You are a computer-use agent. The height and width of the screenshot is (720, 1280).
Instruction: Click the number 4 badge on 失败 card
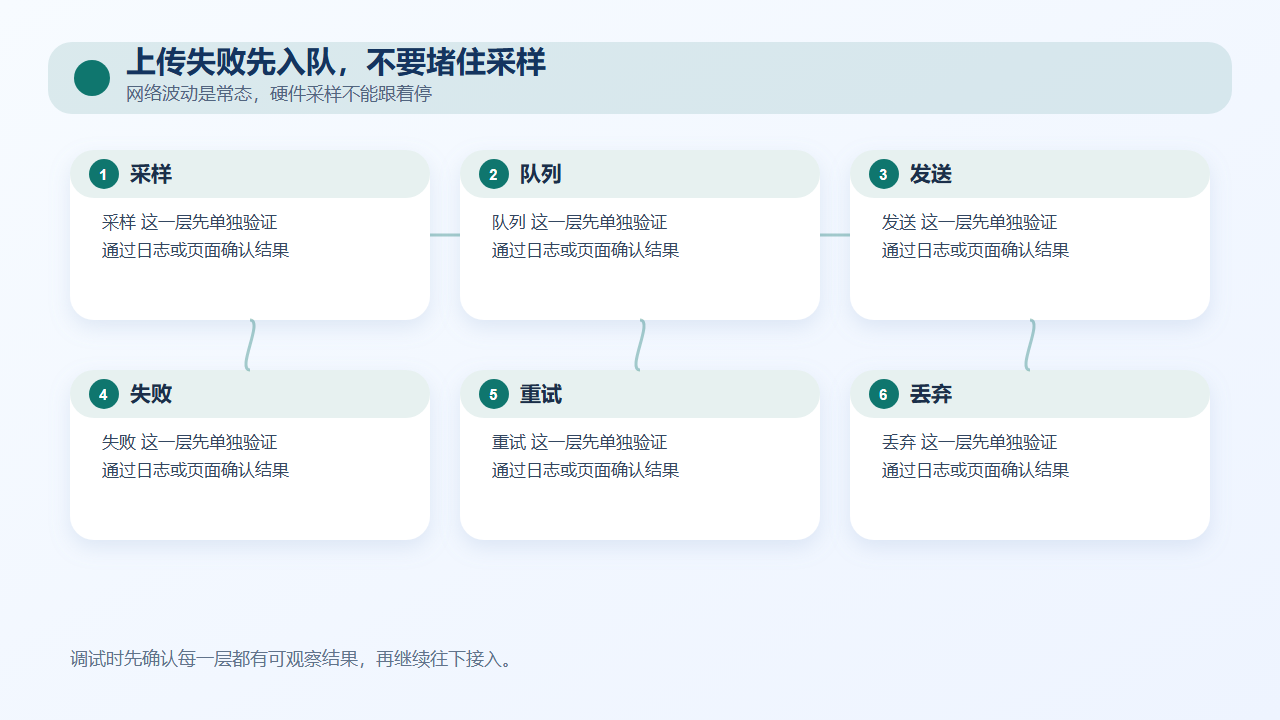point(103,395)
